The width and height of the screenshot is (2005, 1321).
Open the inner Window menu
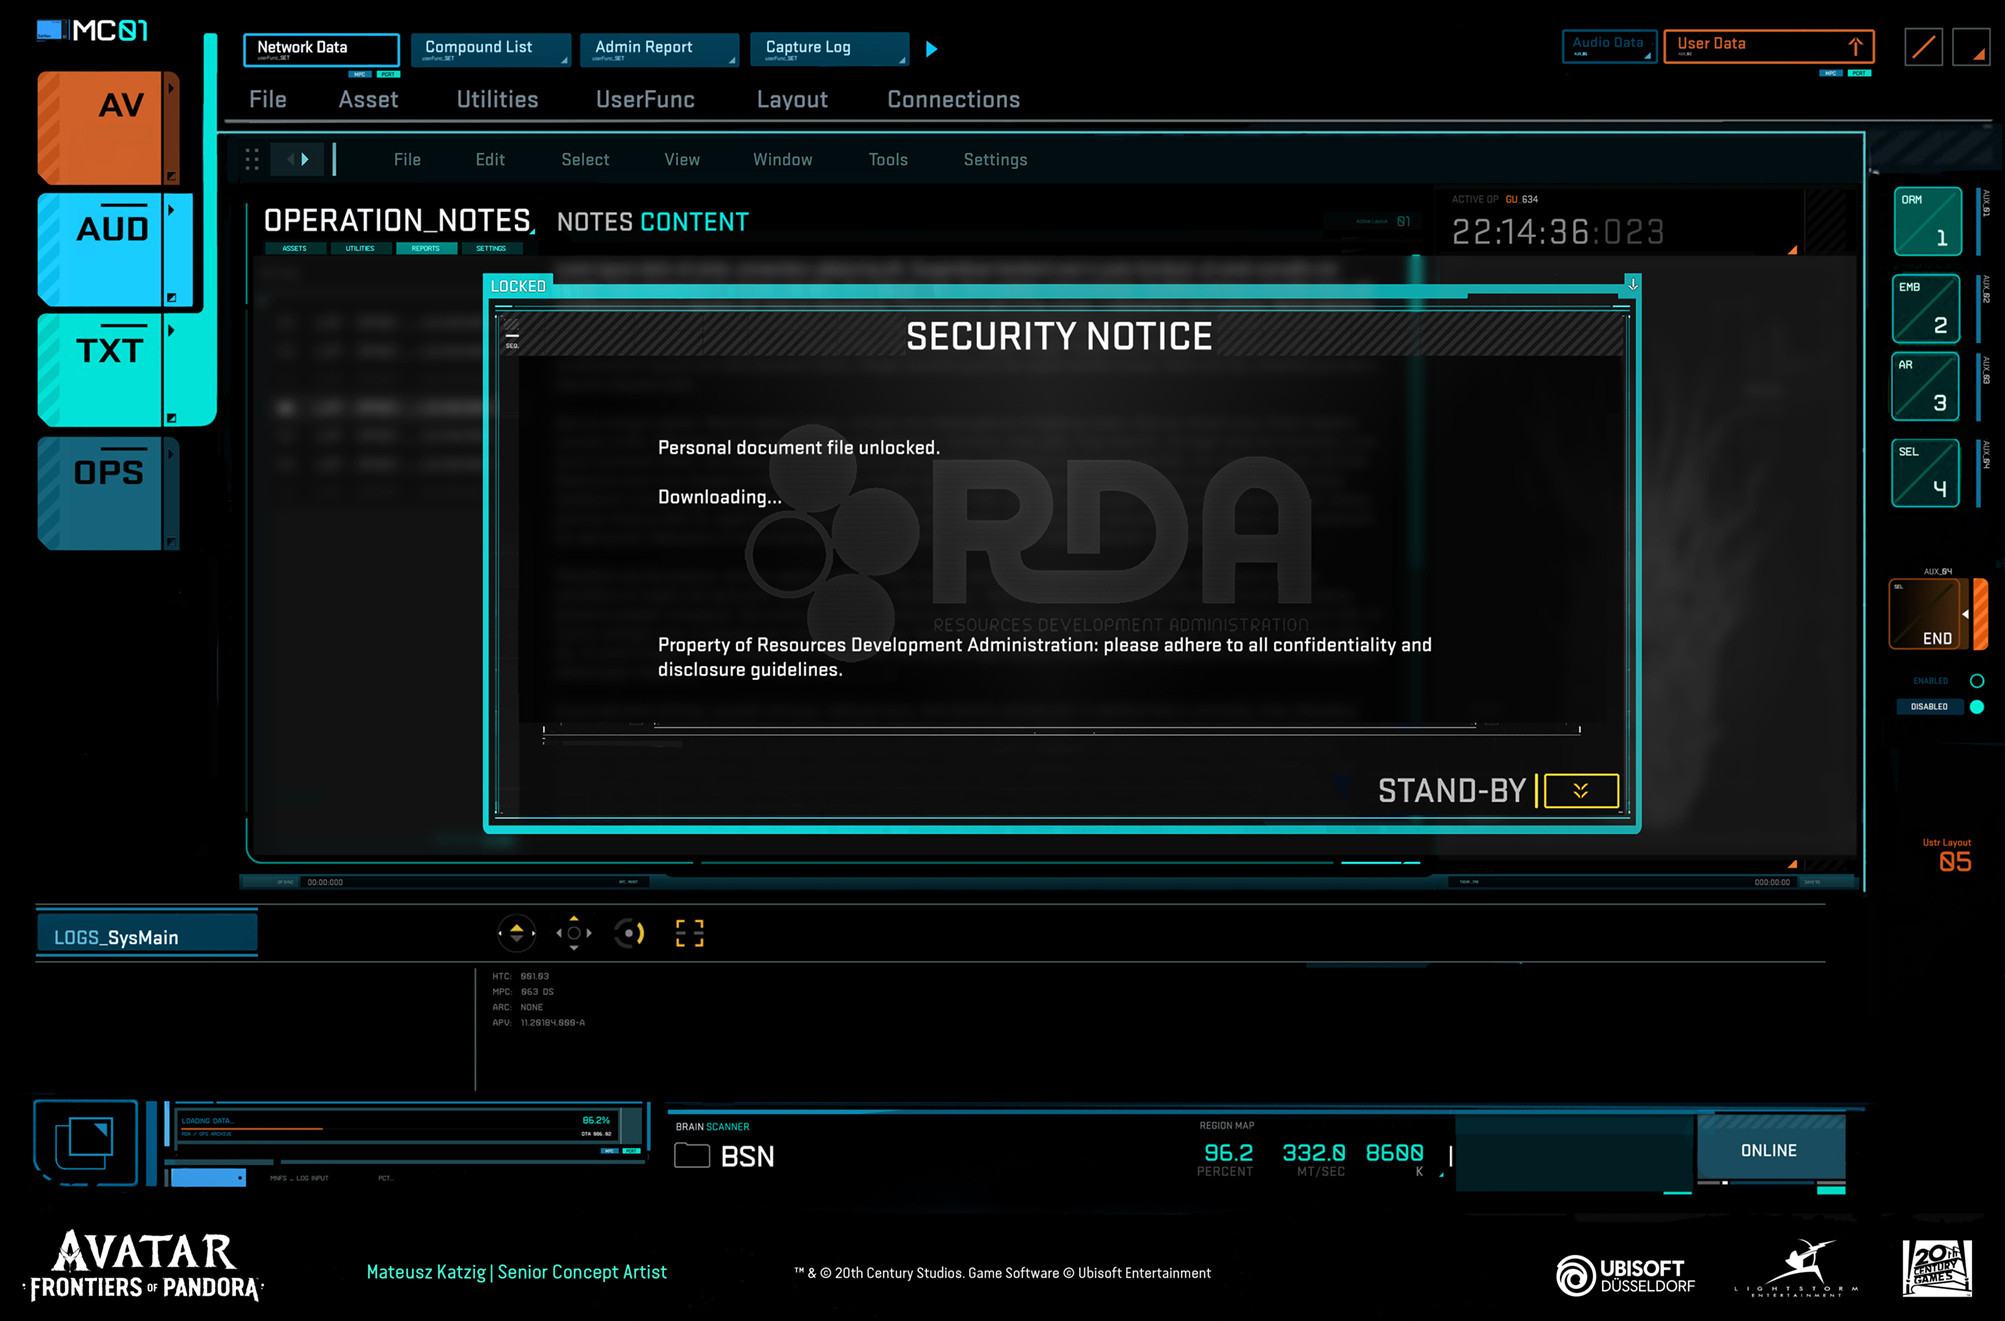782,160
